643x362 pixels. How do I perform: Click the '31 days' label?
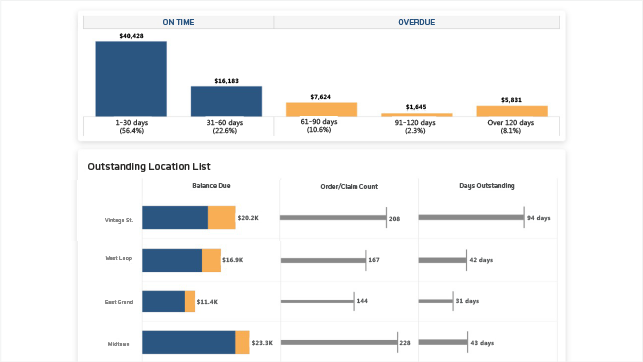[x=467, y=301]
